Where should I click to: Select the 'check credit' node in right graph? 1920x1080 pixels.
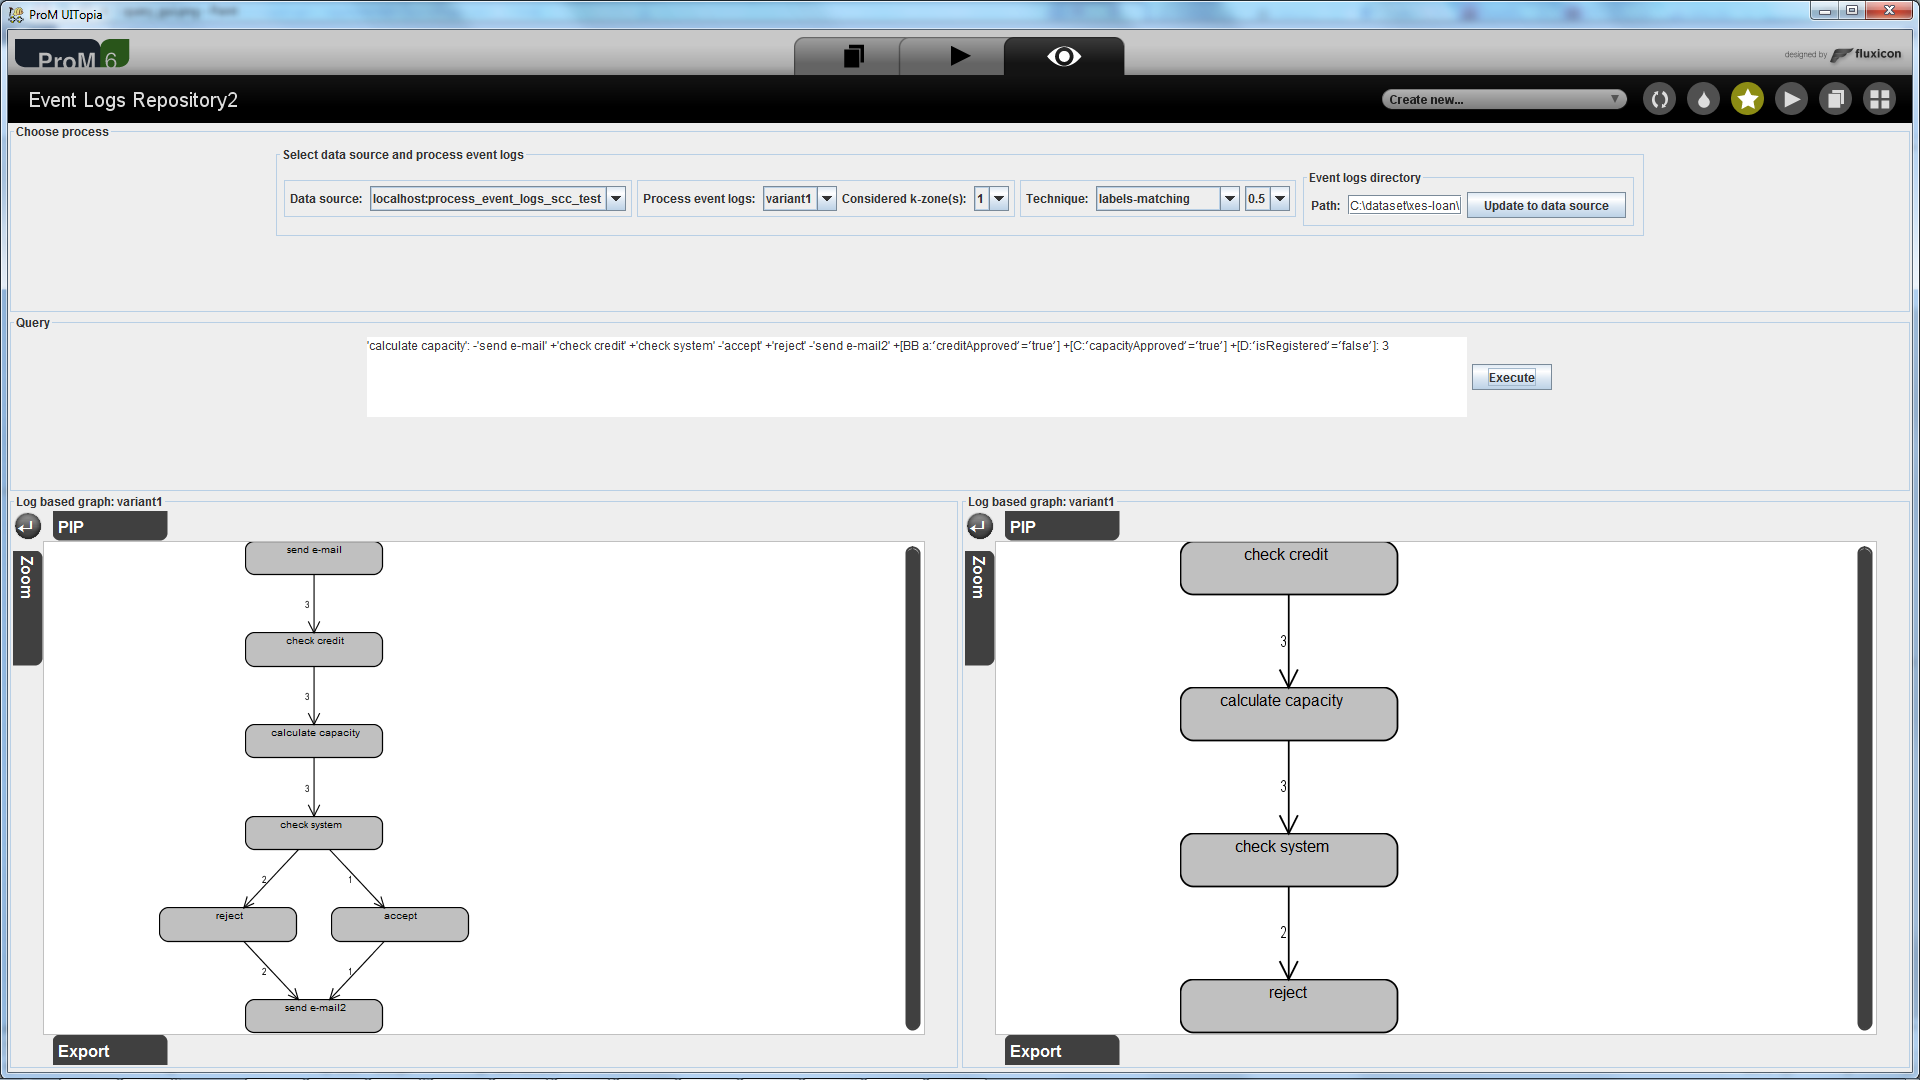click(x=1288, y=568)
